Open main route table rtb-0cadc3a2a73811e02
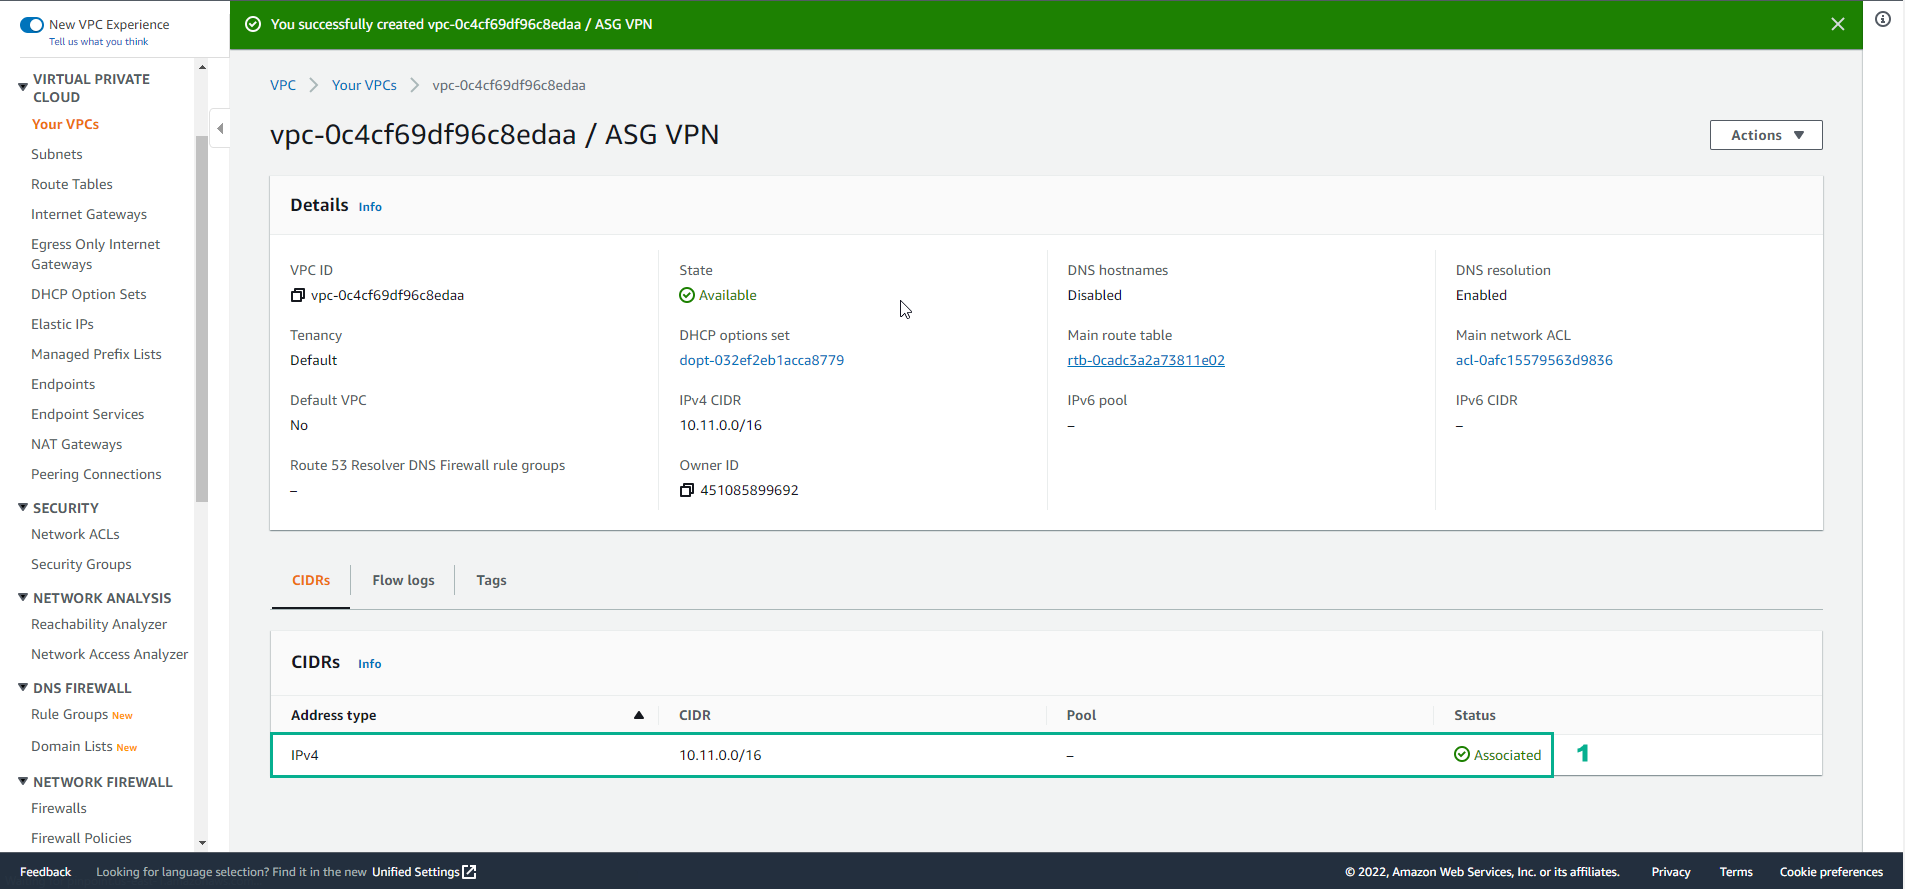 1146,360
